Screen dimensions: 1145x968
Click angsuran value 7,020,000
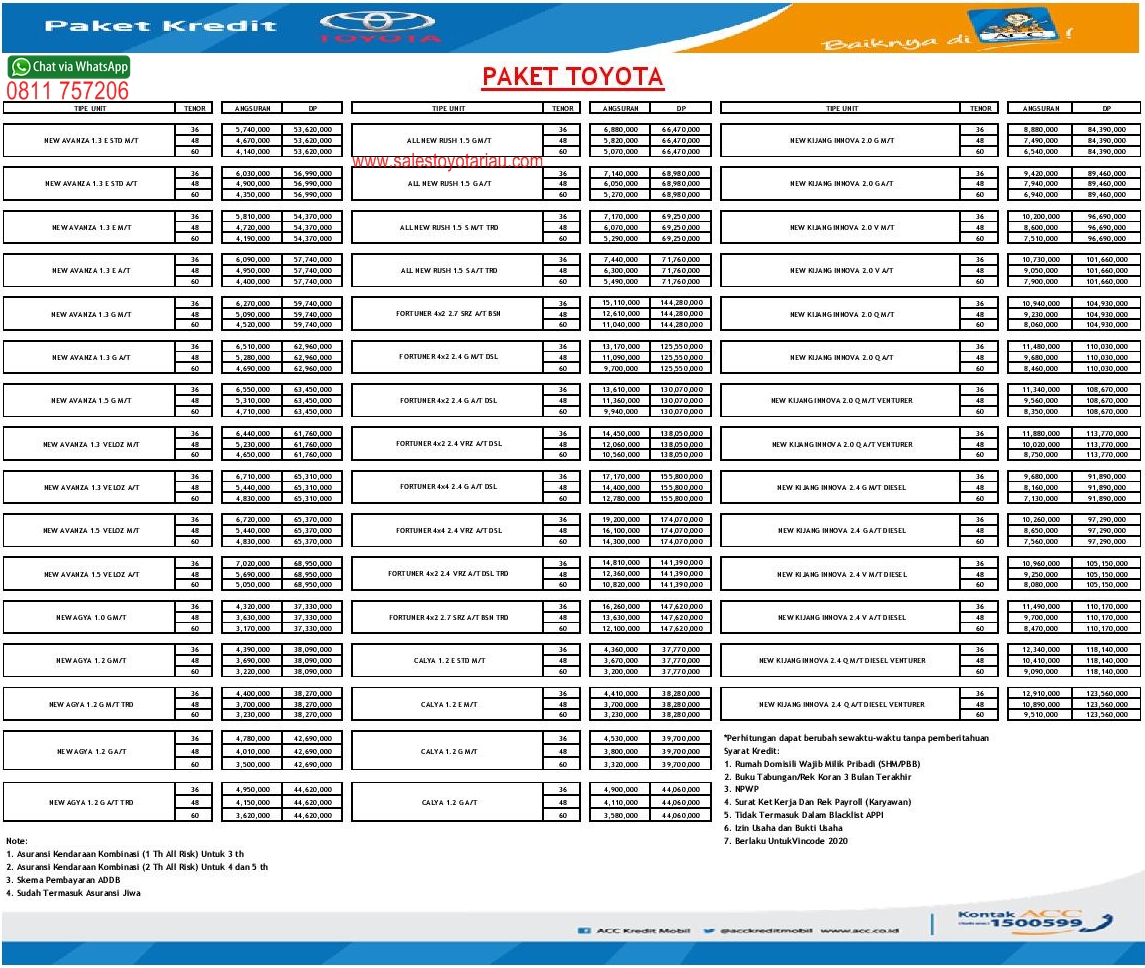pyautogui.click(x=253, y=563)
